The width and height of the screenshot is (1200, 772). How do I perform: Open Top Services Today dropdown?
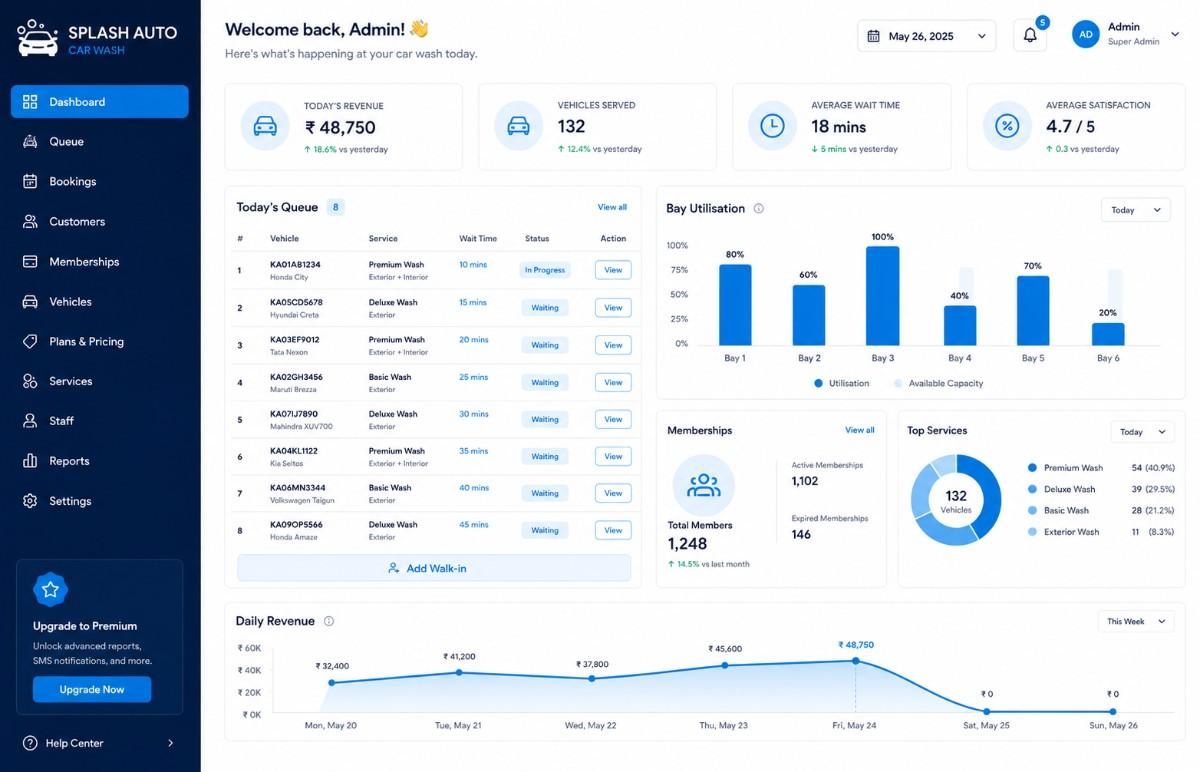pos(1142,432)
